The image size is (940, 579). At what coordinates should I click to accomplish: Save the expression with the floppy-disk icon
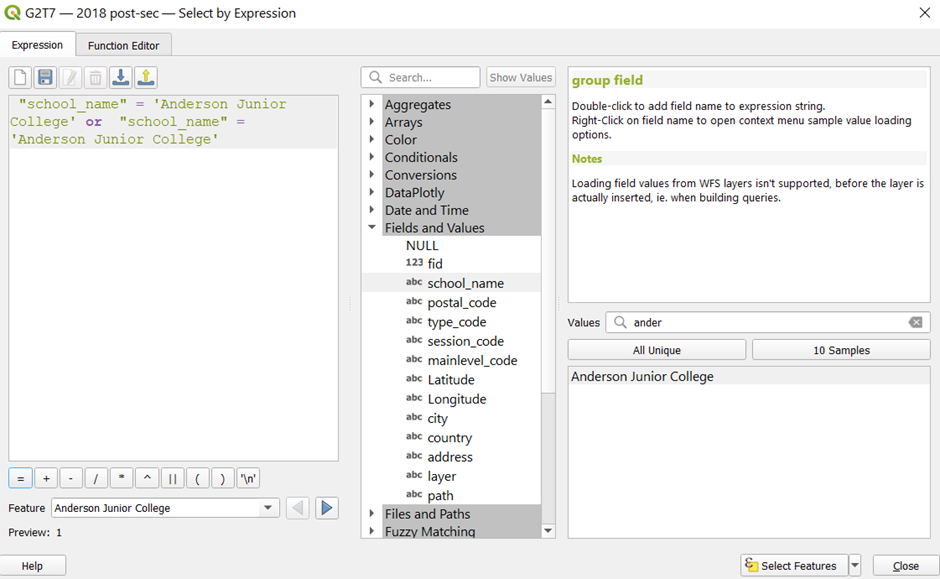[x=45, y=78]
